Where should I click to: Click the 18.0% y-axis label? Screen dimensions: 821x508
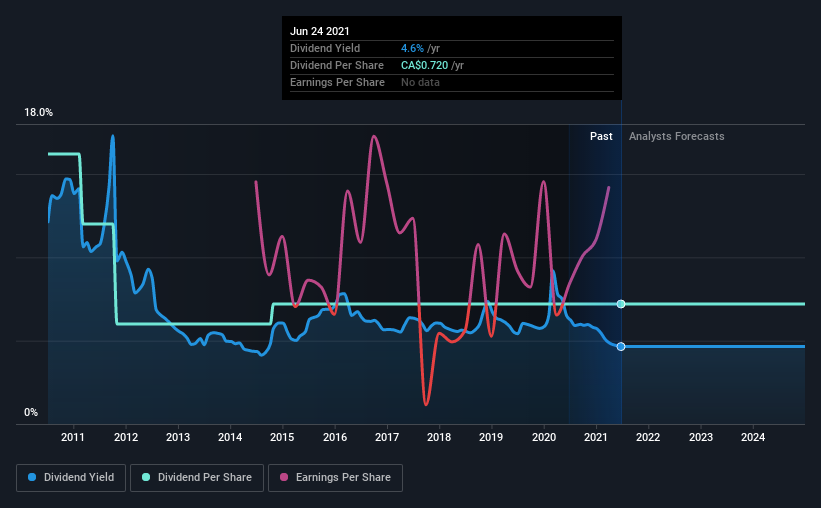click(x=38, y=113)
